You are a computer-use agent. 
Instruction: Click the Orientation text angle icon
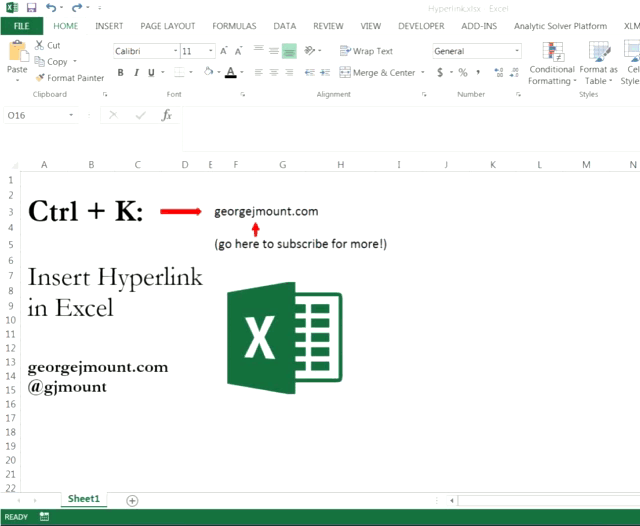tap(310, 50)
